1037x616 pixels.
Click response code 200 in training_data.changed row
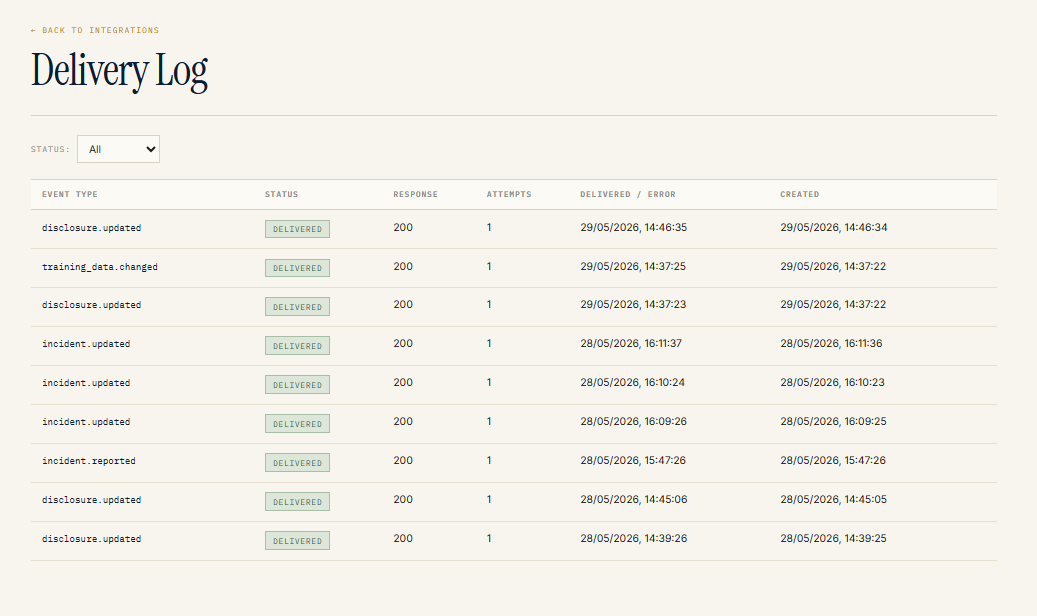pyautogui.click(x=403, y=267)
